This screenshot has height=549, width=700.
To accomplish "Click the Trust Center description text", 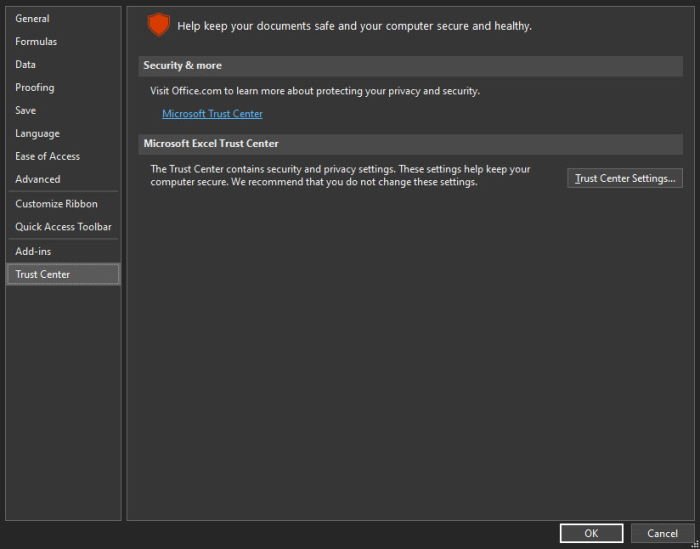I will point(340,176).
